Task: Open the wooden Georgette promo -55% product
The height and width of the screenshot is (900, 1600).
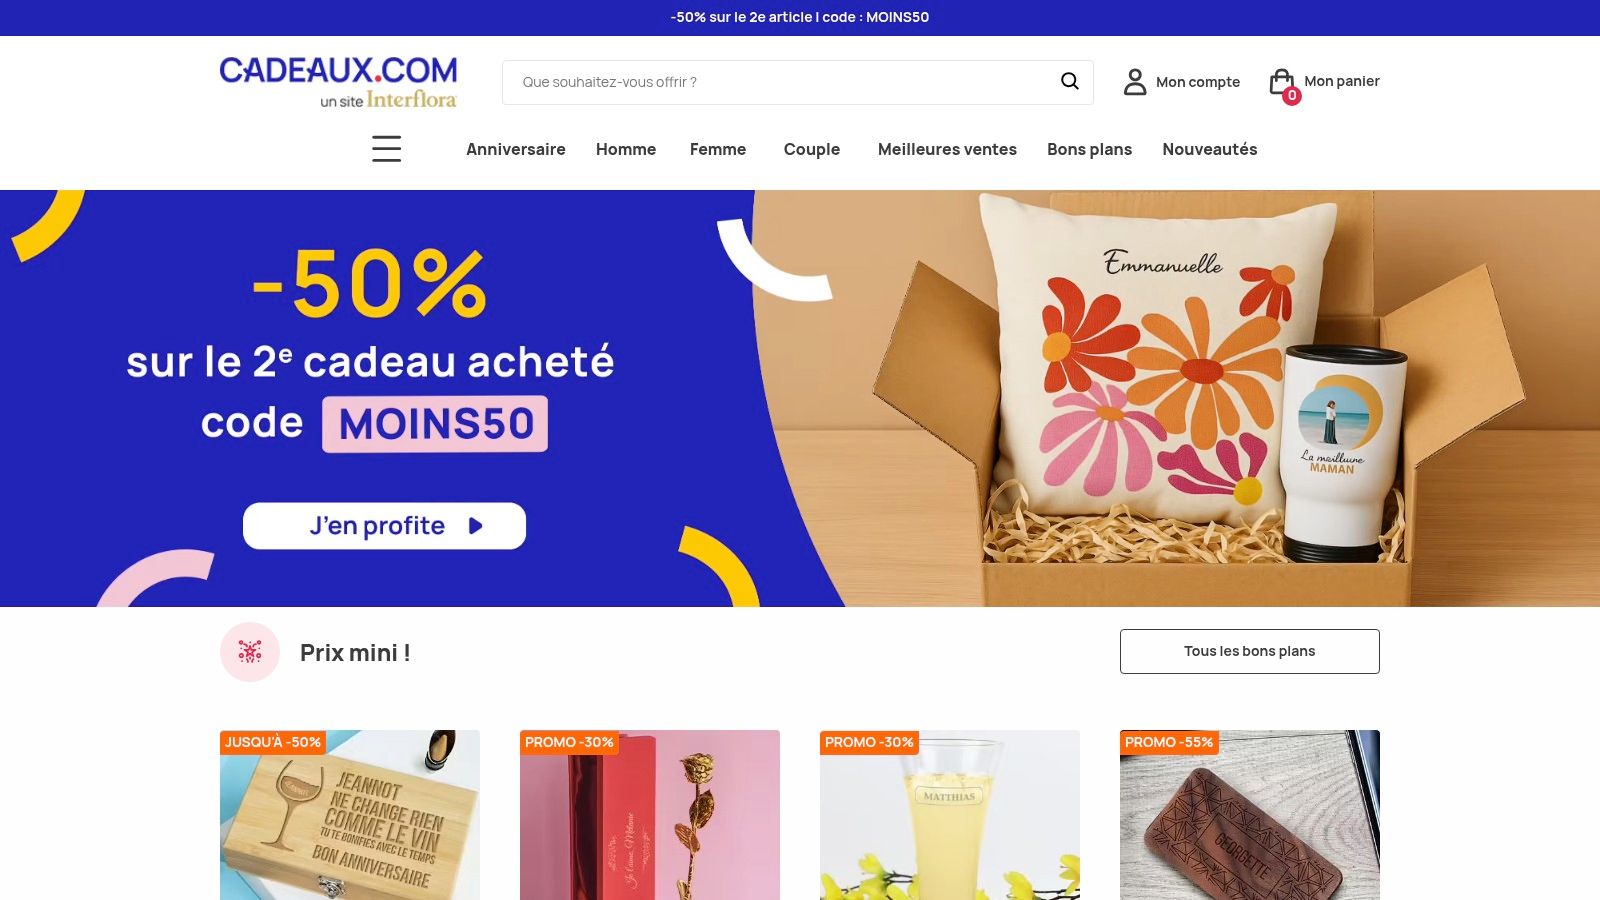Action: [1250, 815]
